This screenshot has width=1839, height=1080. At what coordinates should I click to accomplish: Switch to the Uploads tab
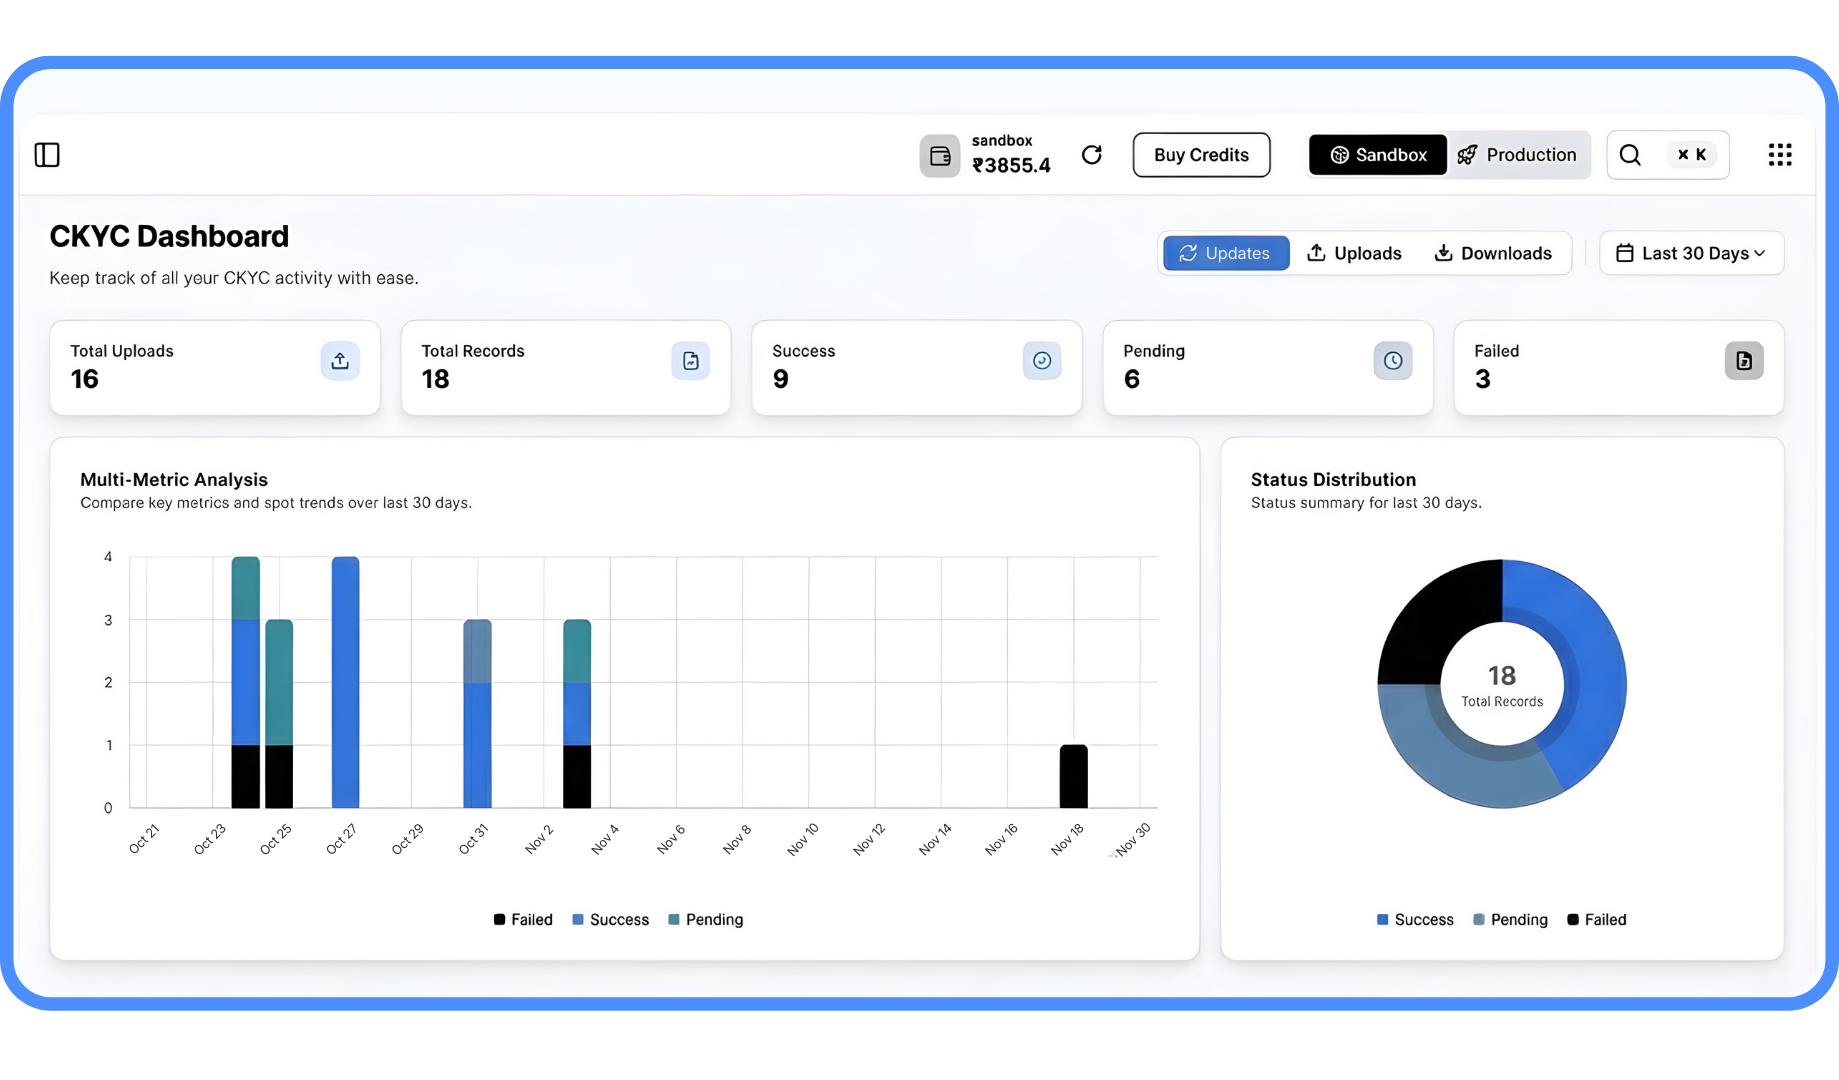pyautogui.click(x=1354, y=254)
